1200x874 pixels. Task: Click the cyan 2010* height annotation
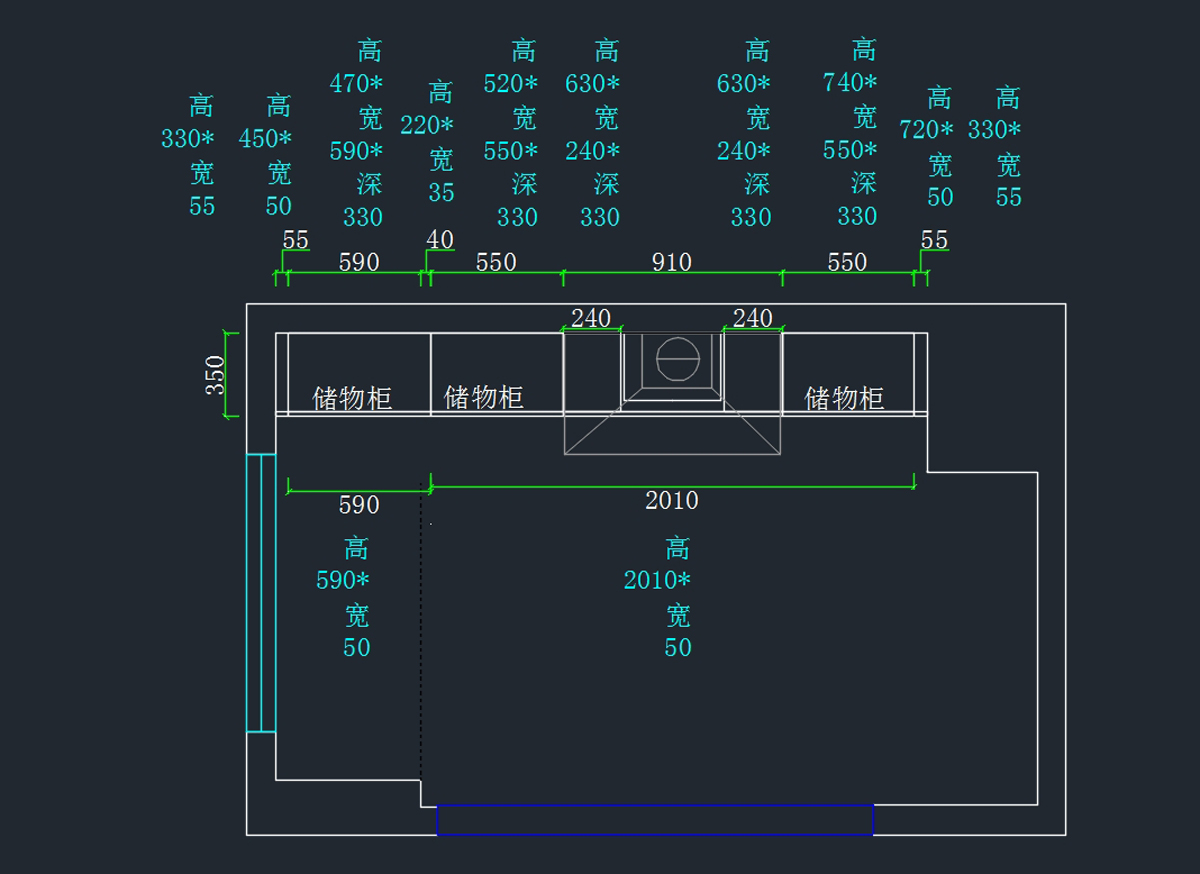(657, 580)
